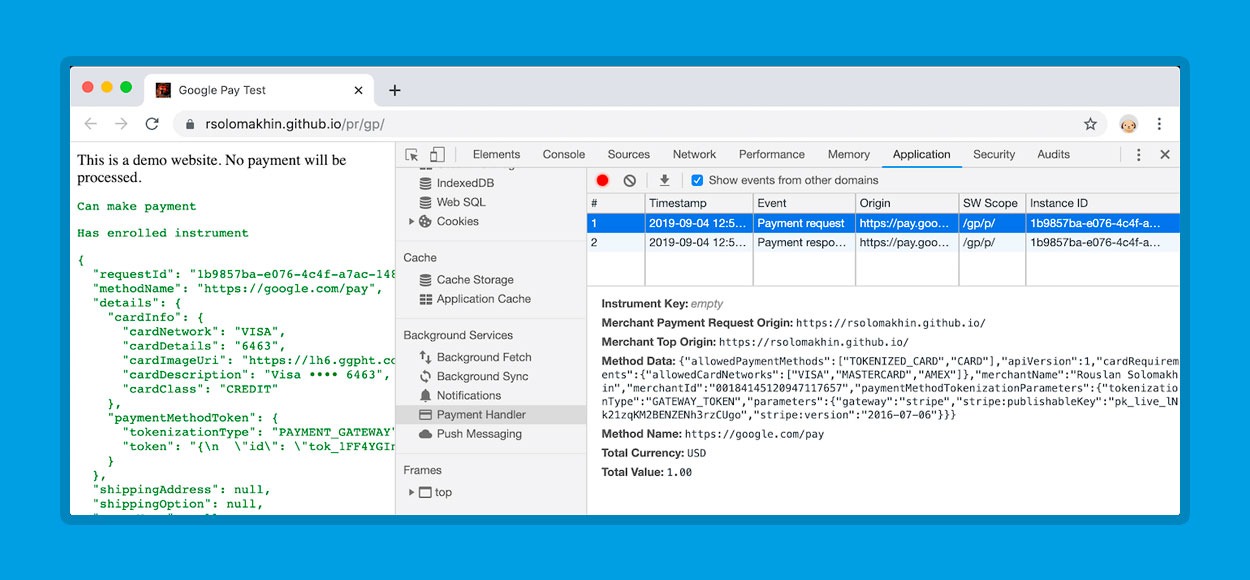Switch to the Application tab

click(x=922, y=155)
